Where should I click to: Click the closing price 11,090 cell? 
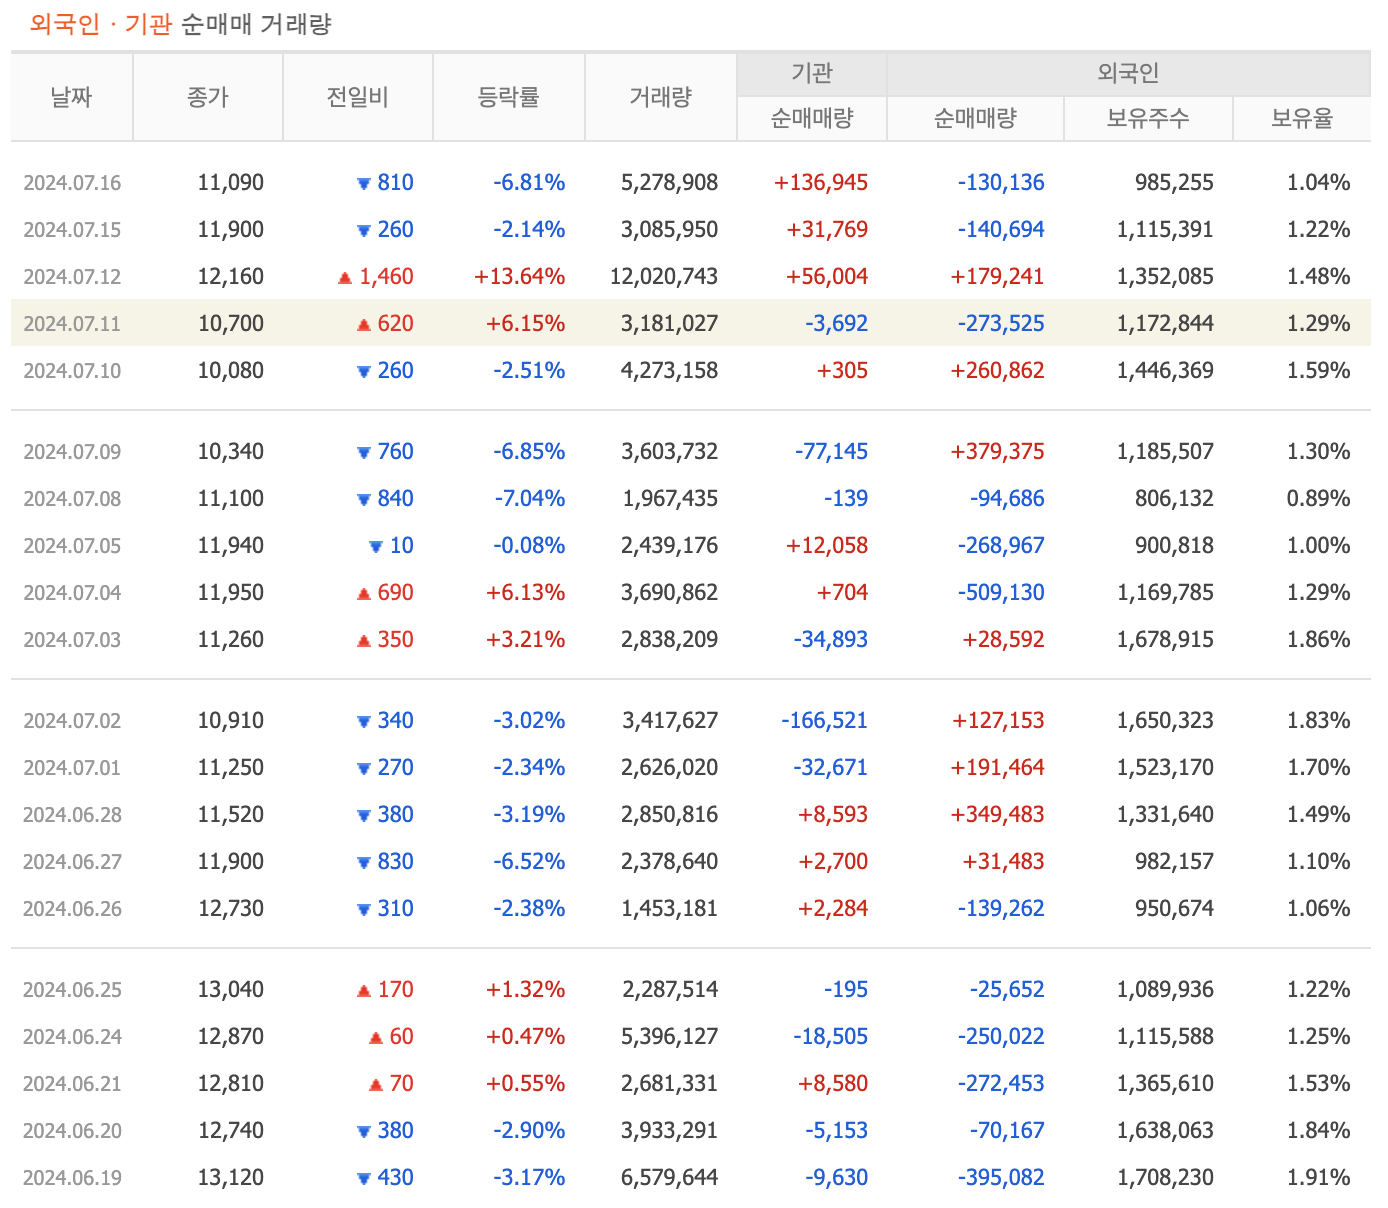[x=231, y=182]
